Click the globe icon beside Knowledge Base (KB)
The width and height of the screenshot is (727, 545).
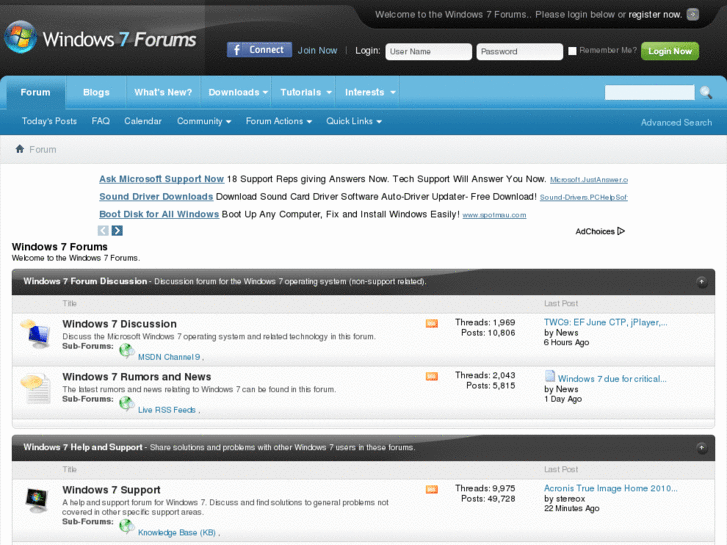127,526
